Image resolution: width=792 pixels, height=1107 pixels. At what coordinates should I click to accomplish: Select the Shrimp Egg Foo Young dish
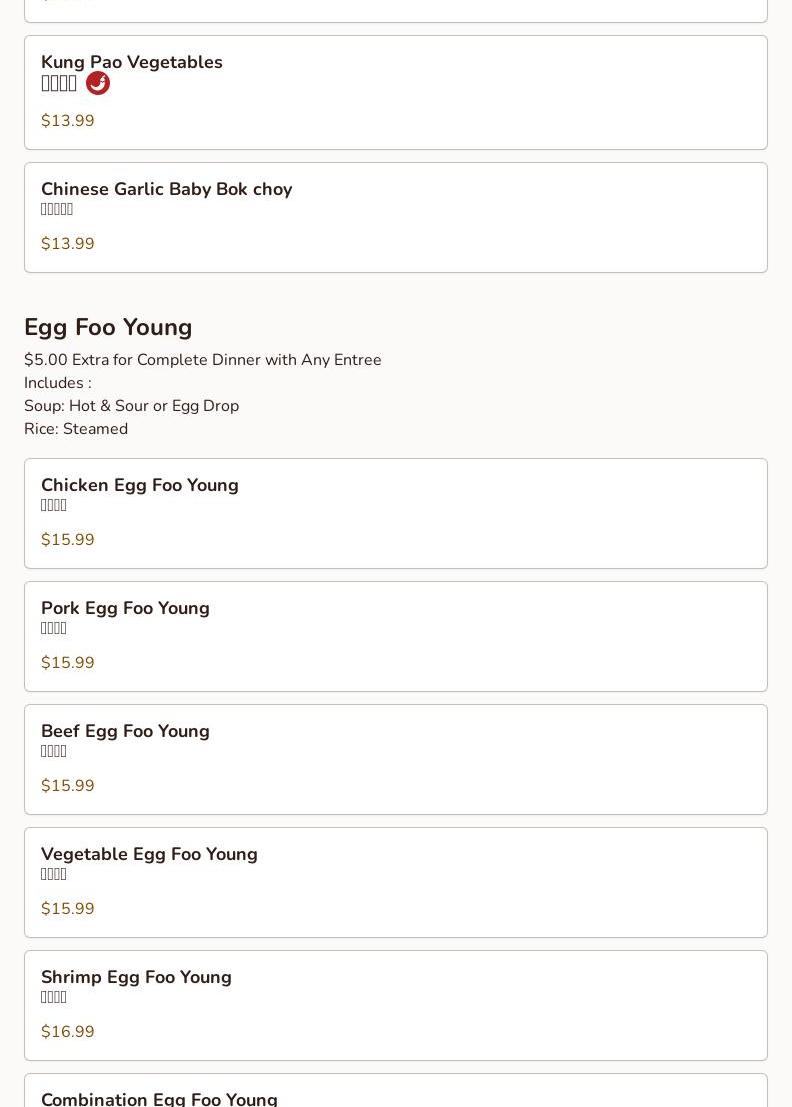point(136,977)
